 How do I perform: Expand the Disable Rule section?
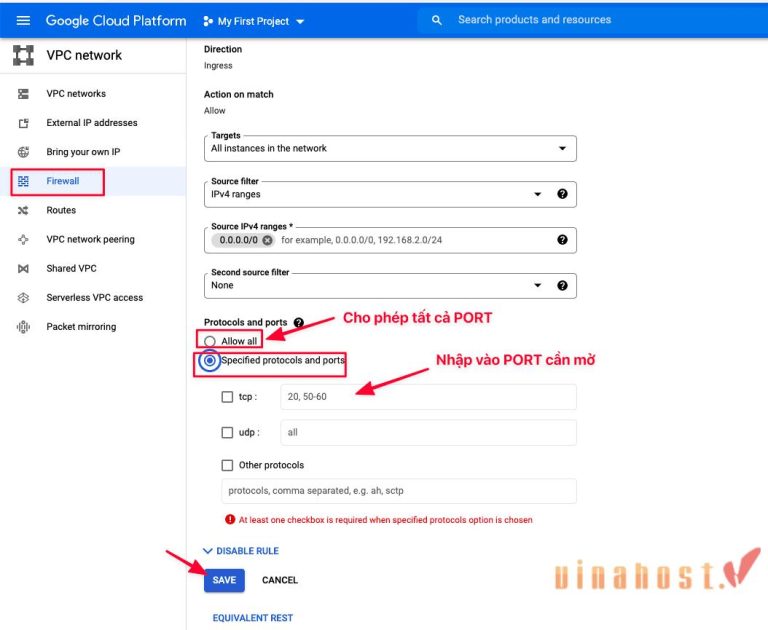coord(241,551)
